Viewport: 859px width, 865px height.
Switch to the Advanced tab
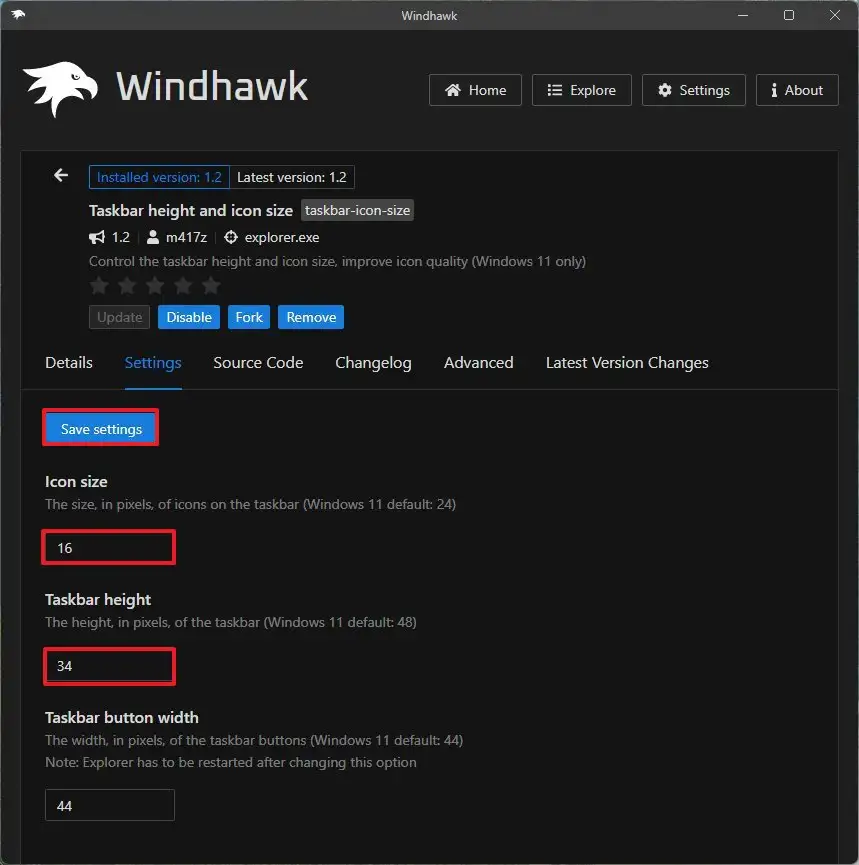point(479,362)
